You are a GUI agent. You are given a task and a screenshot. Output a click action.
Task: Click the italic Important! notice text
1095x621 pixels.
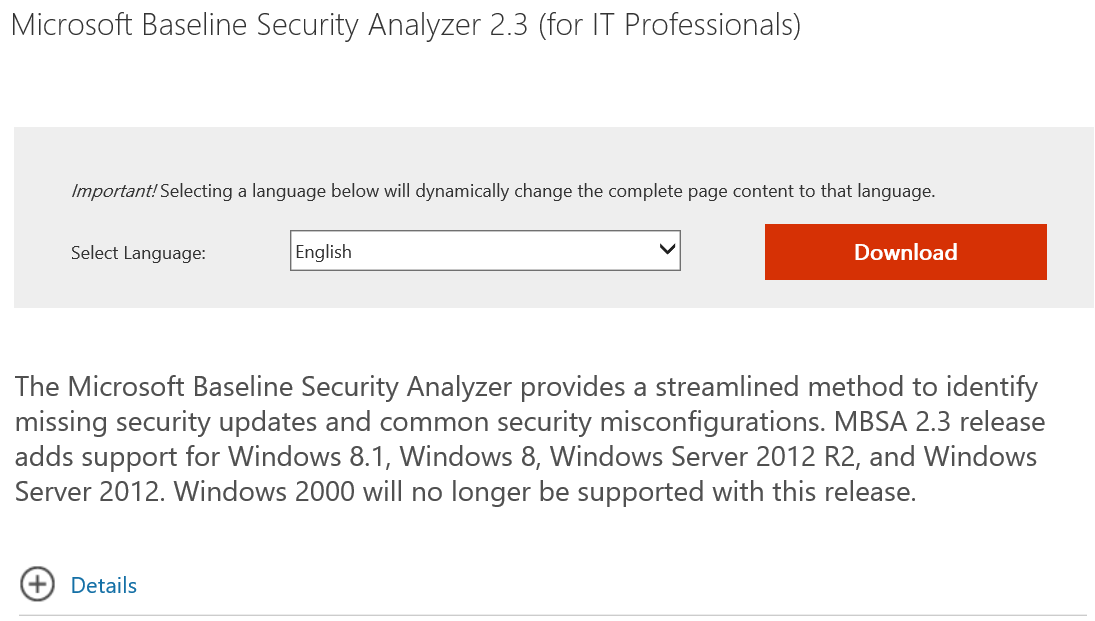pos(114,191)
